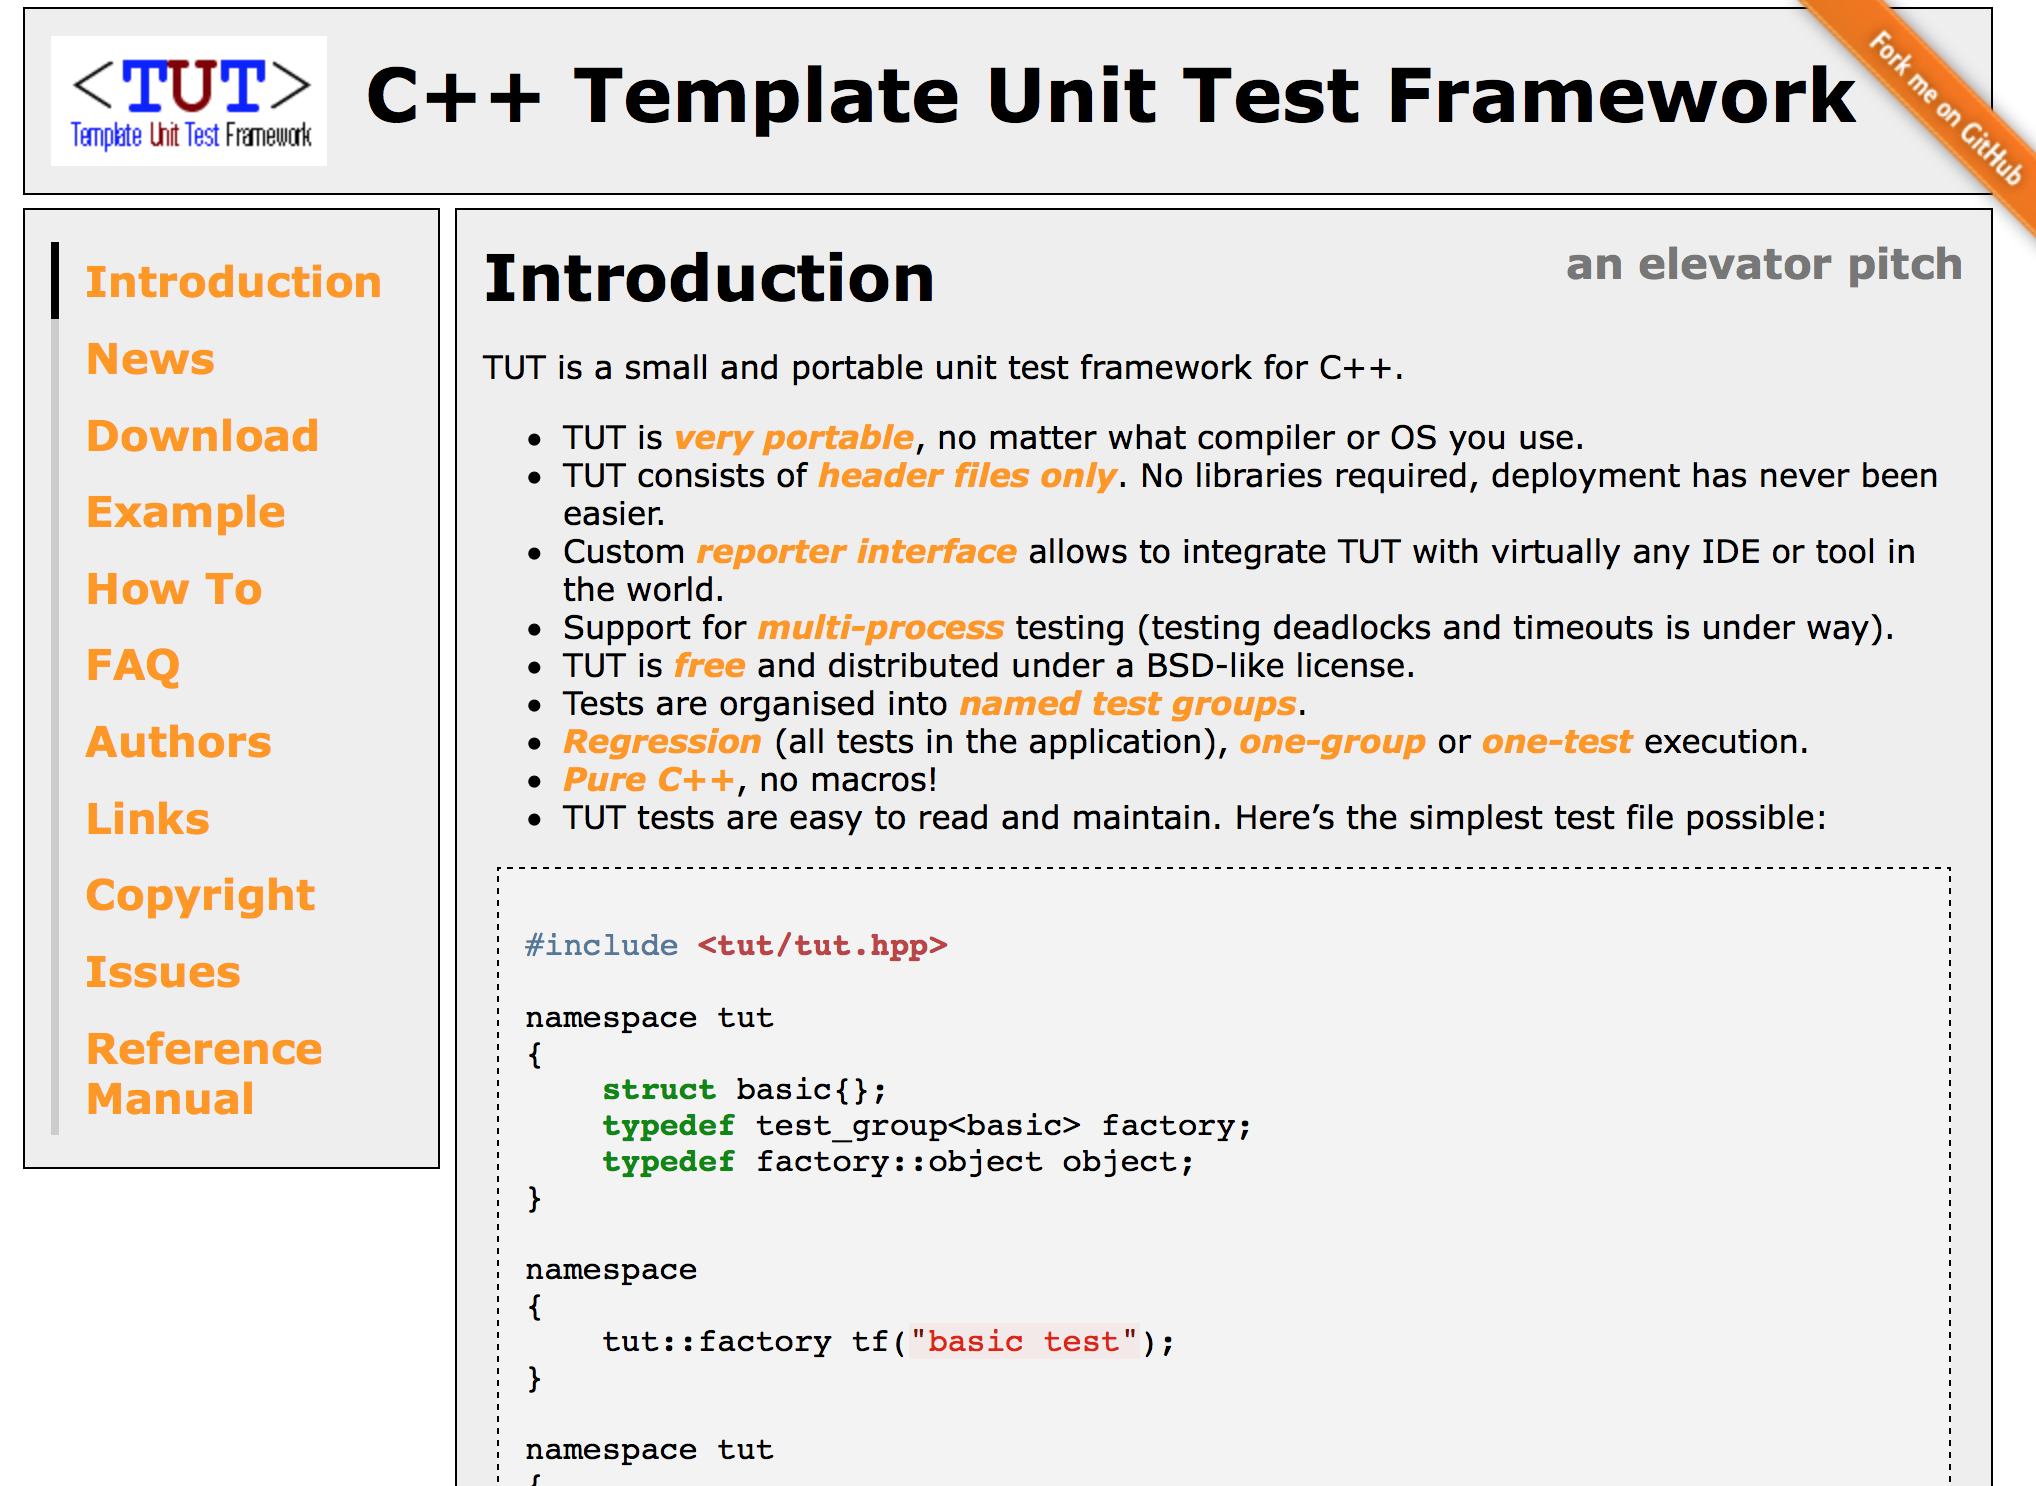View the Authors page
The width and height of the screenshot is (2036, 1486).
178,742
